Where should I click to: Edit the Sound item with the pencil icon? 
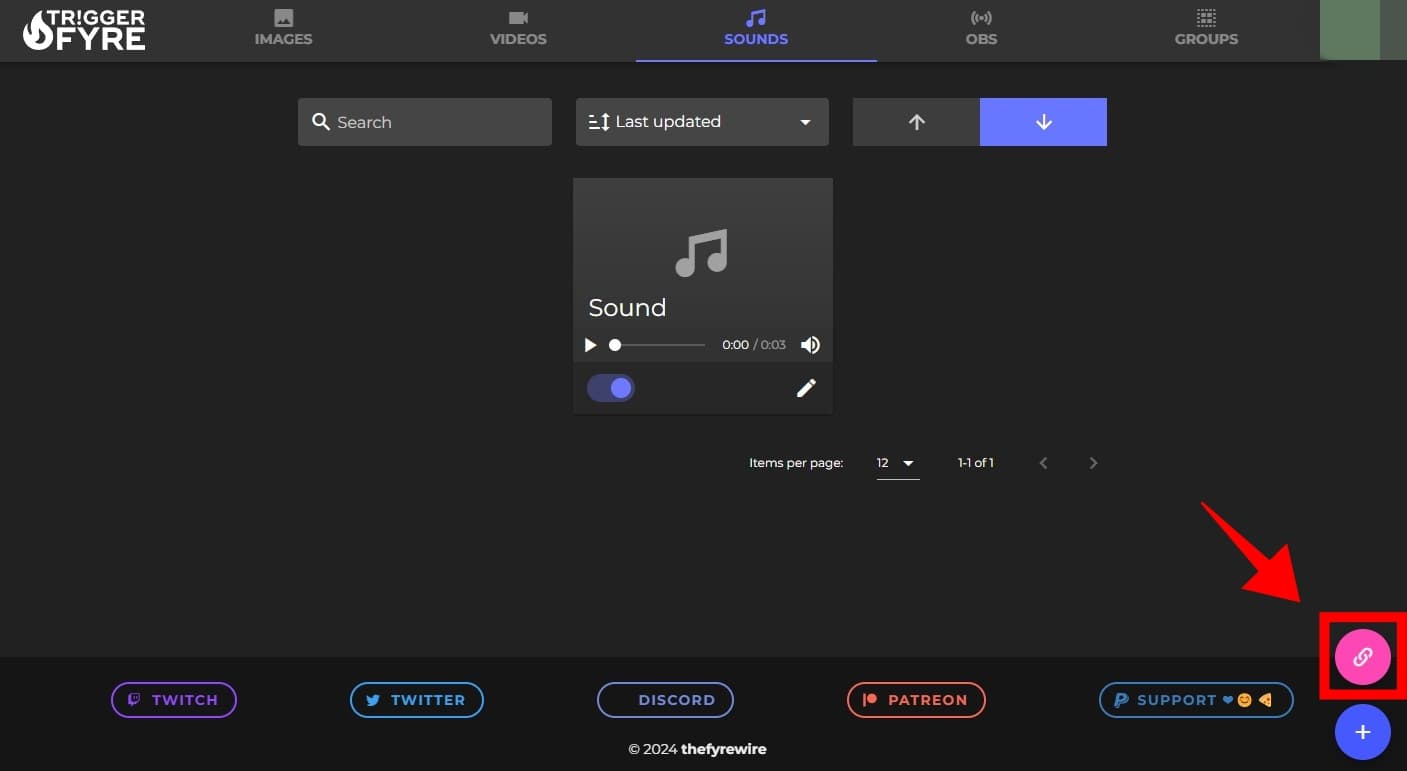click(x=806, y=388)
